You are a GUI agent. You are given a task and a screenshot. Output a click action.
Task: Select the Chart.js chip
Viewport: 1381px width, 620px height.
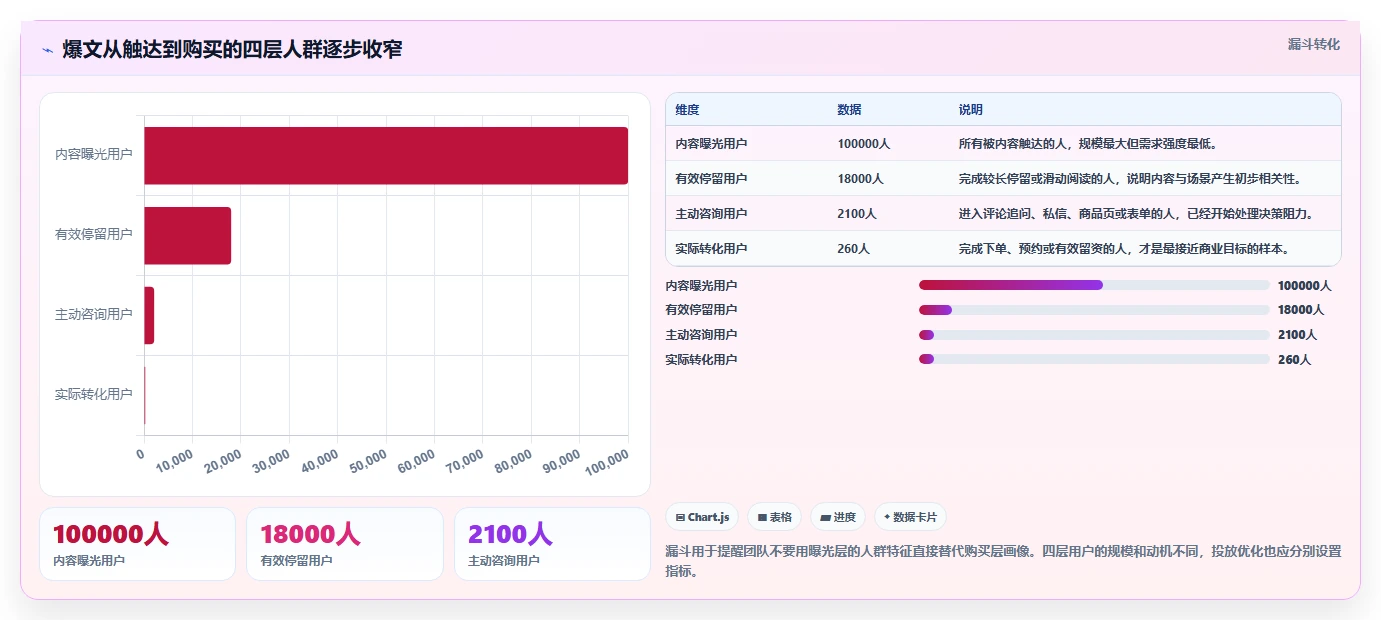703,517
